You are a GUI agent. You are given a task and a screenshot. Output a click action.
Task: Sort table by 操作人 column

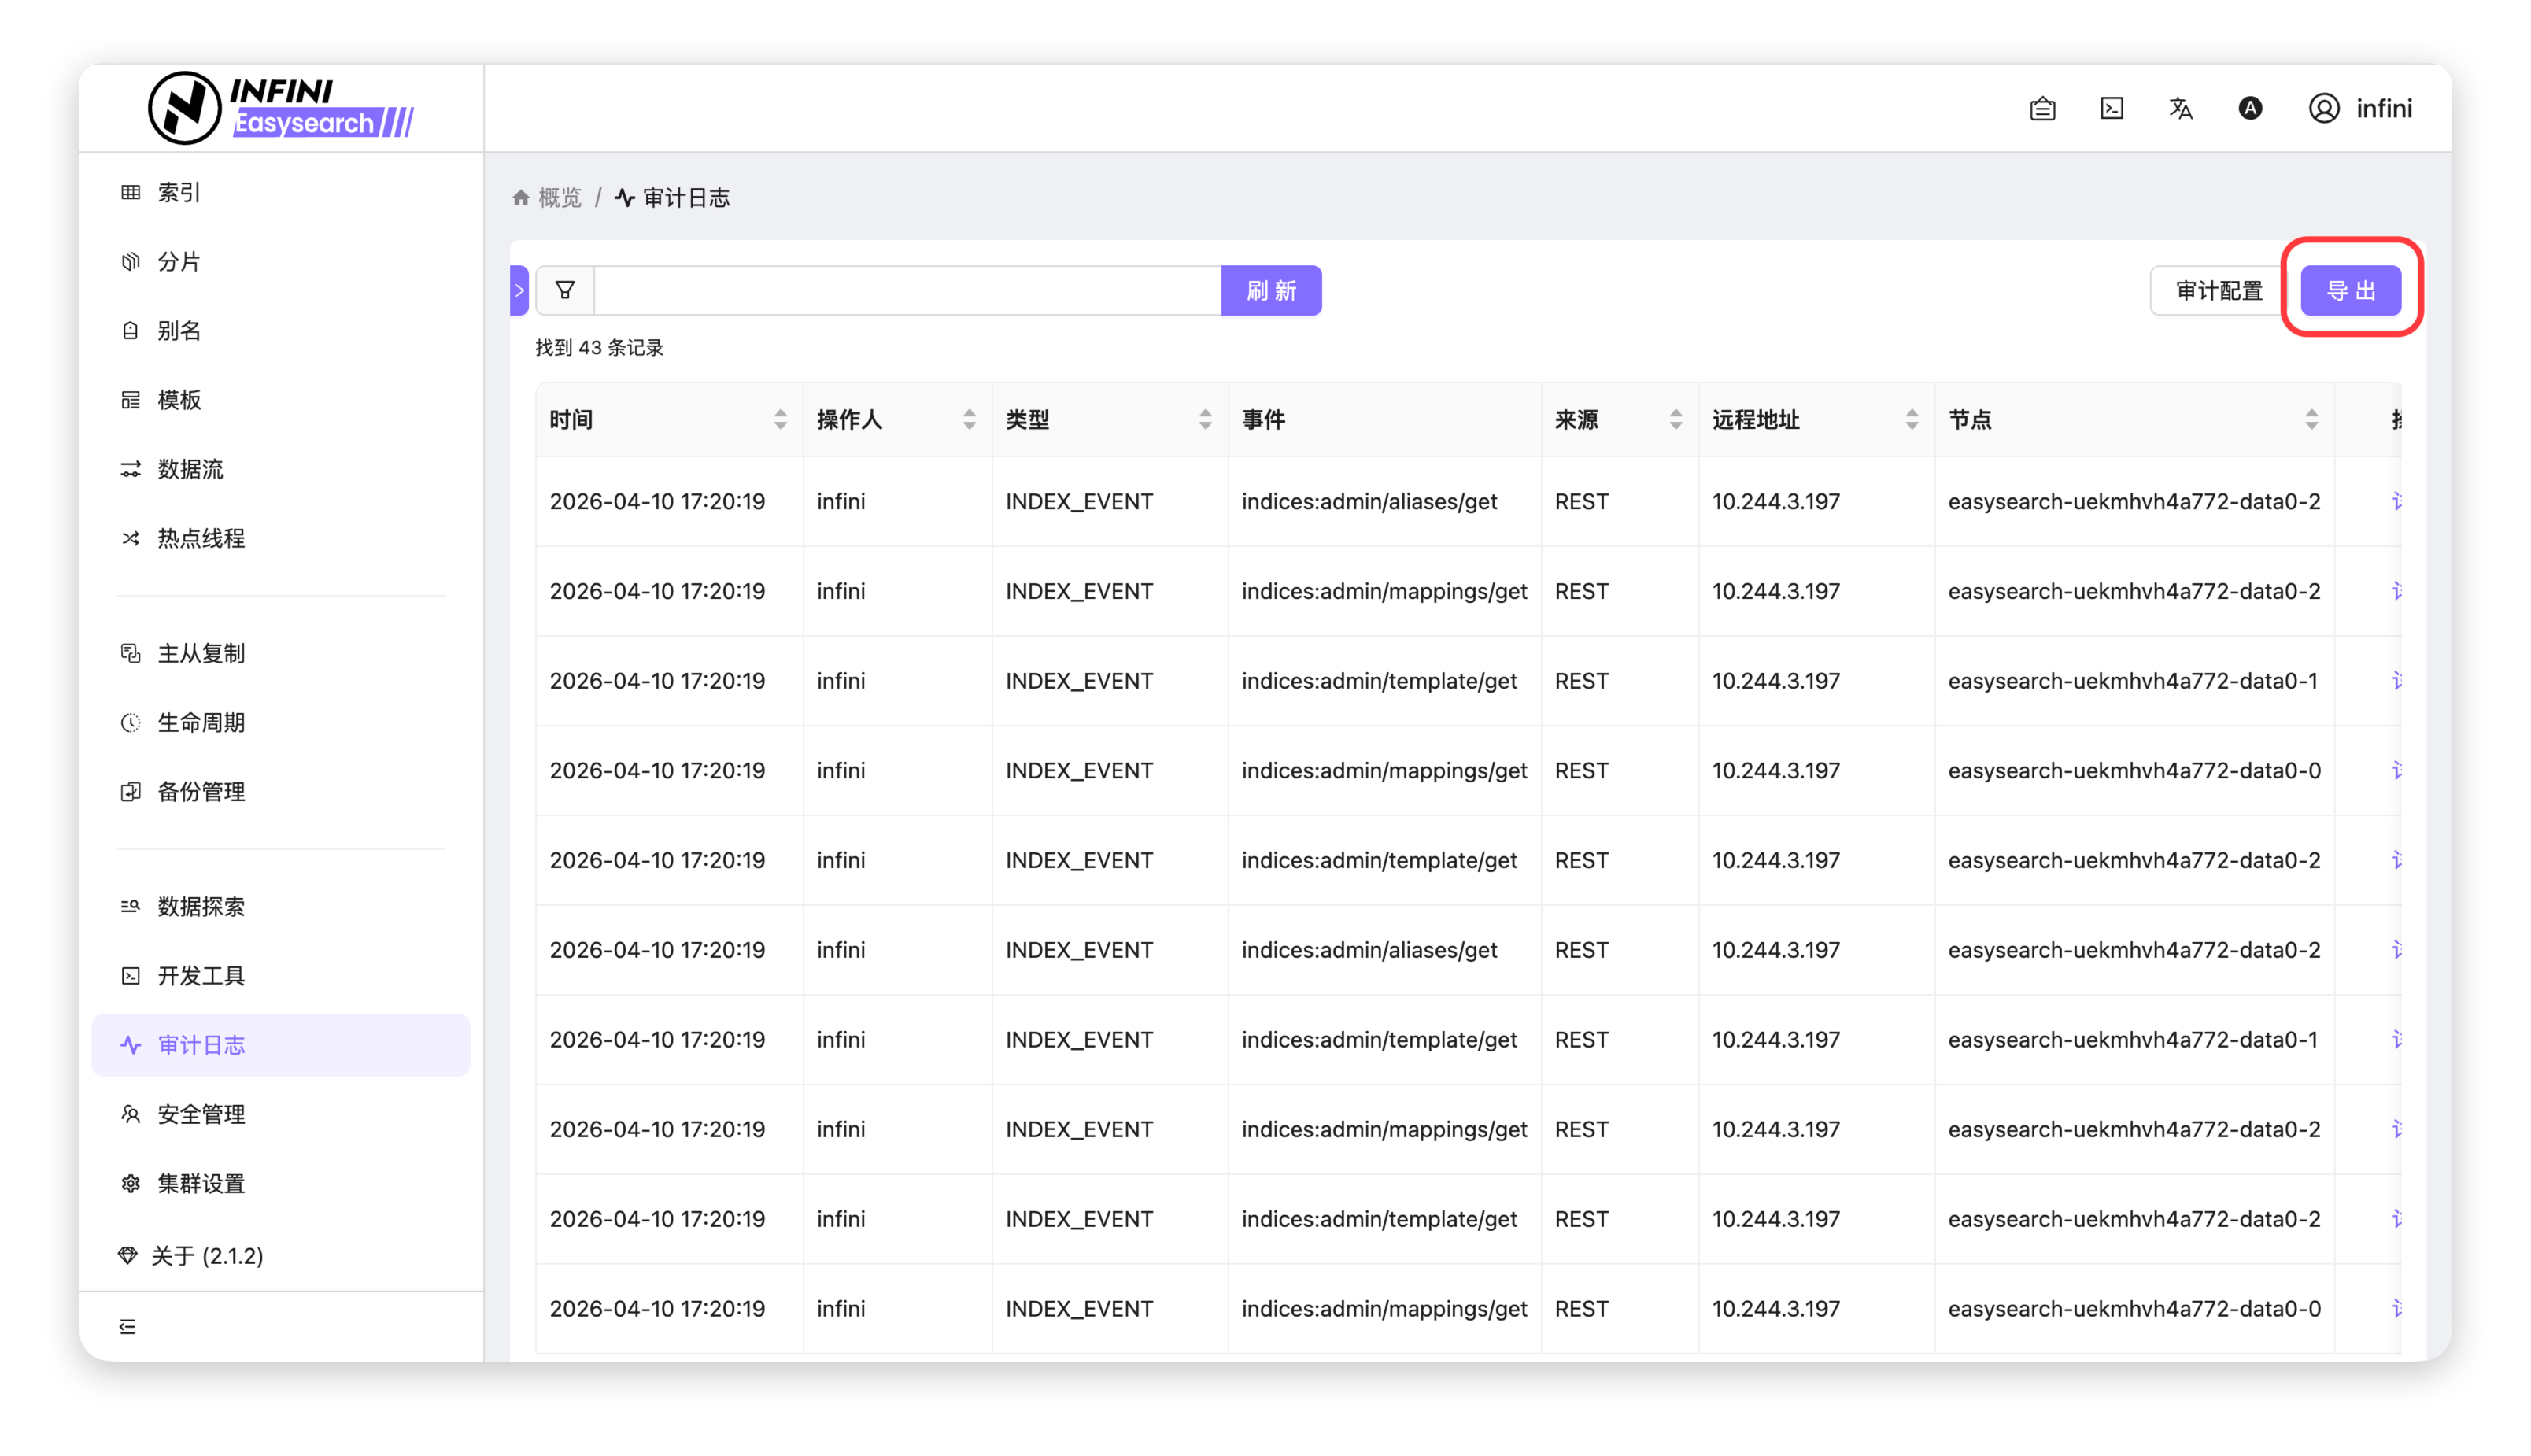click(x=968, y=420)
